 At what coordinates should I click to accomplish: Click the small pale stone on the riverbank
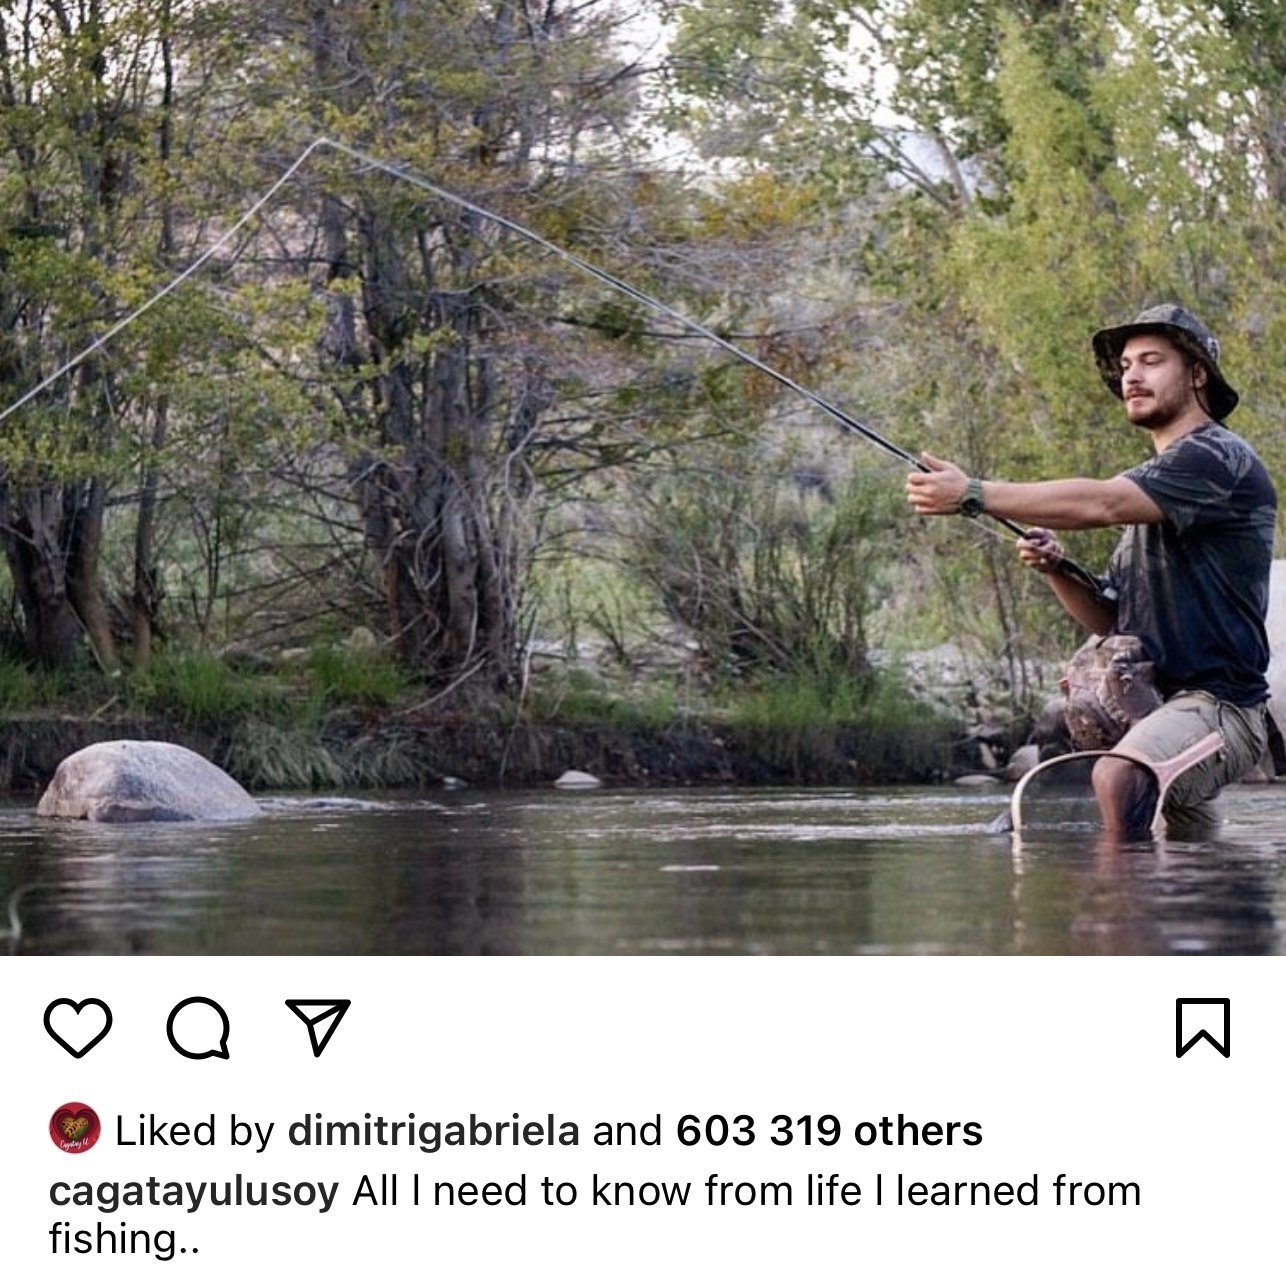click(x=577, y=779)
